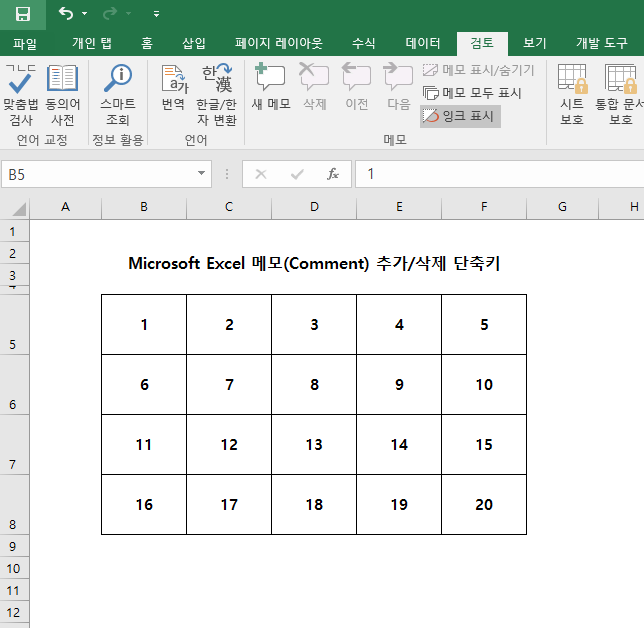Toggle 메모 표시/숨기기 option
The width and height of the screenshot is (644, 628).
(x=478, y=70)
